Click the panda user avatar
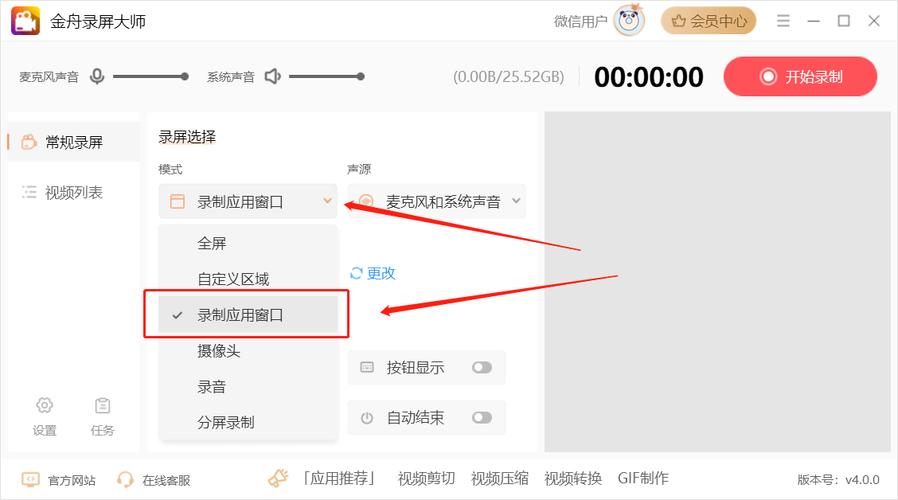This screenshot has width=898, height=500. [629, 21]
